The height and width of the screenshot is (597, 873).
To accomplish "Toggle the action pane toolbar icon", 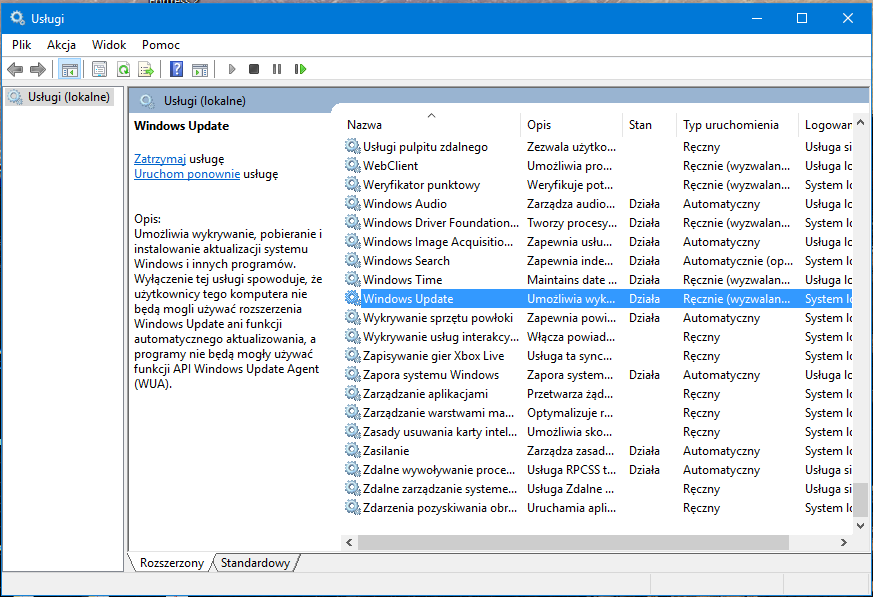I will coord(200,70).
